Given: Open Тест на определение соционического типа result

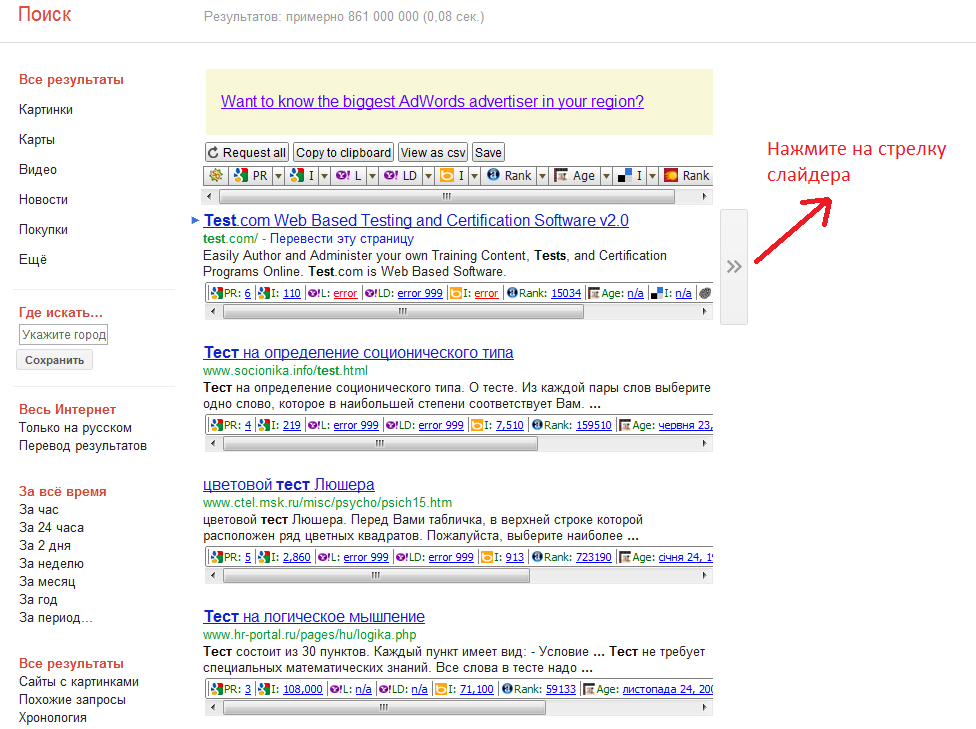Looking at the screenshot, I should click(358, 352).
